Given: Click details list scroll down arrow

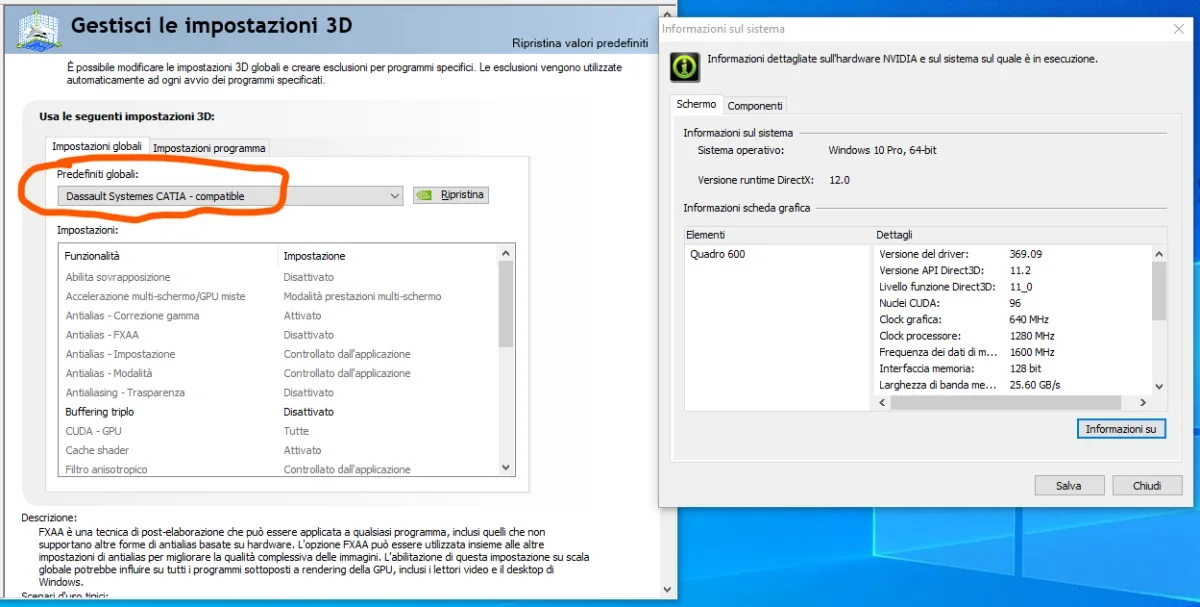Looking at the screenshot, I should [1159, 386].
